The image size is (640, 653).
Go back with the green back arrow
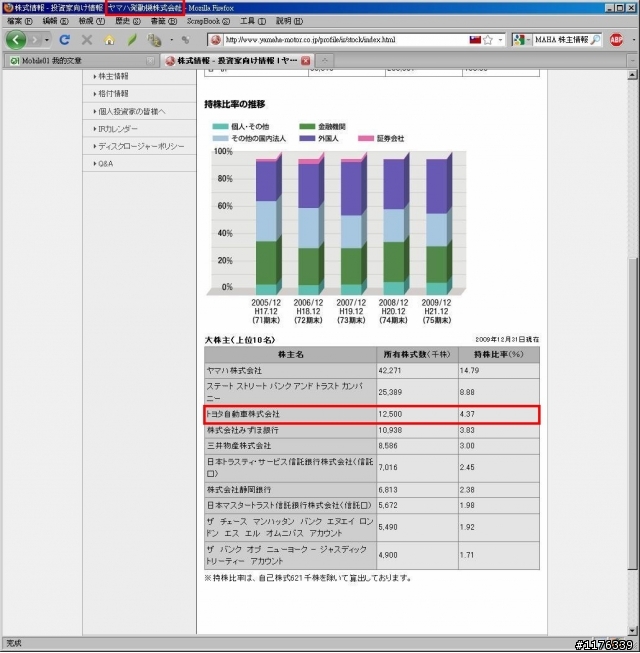[x=16, y=40]
